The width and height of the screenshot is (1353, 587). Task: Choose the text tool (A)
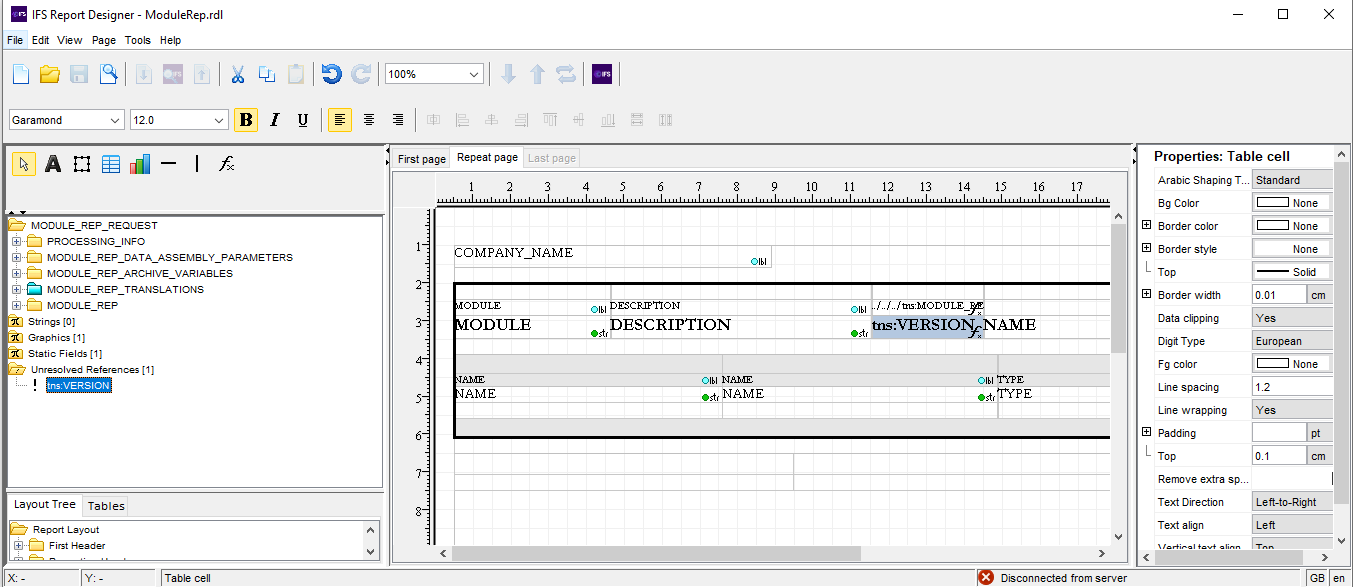pyautogui.click(x=53, y=164)
